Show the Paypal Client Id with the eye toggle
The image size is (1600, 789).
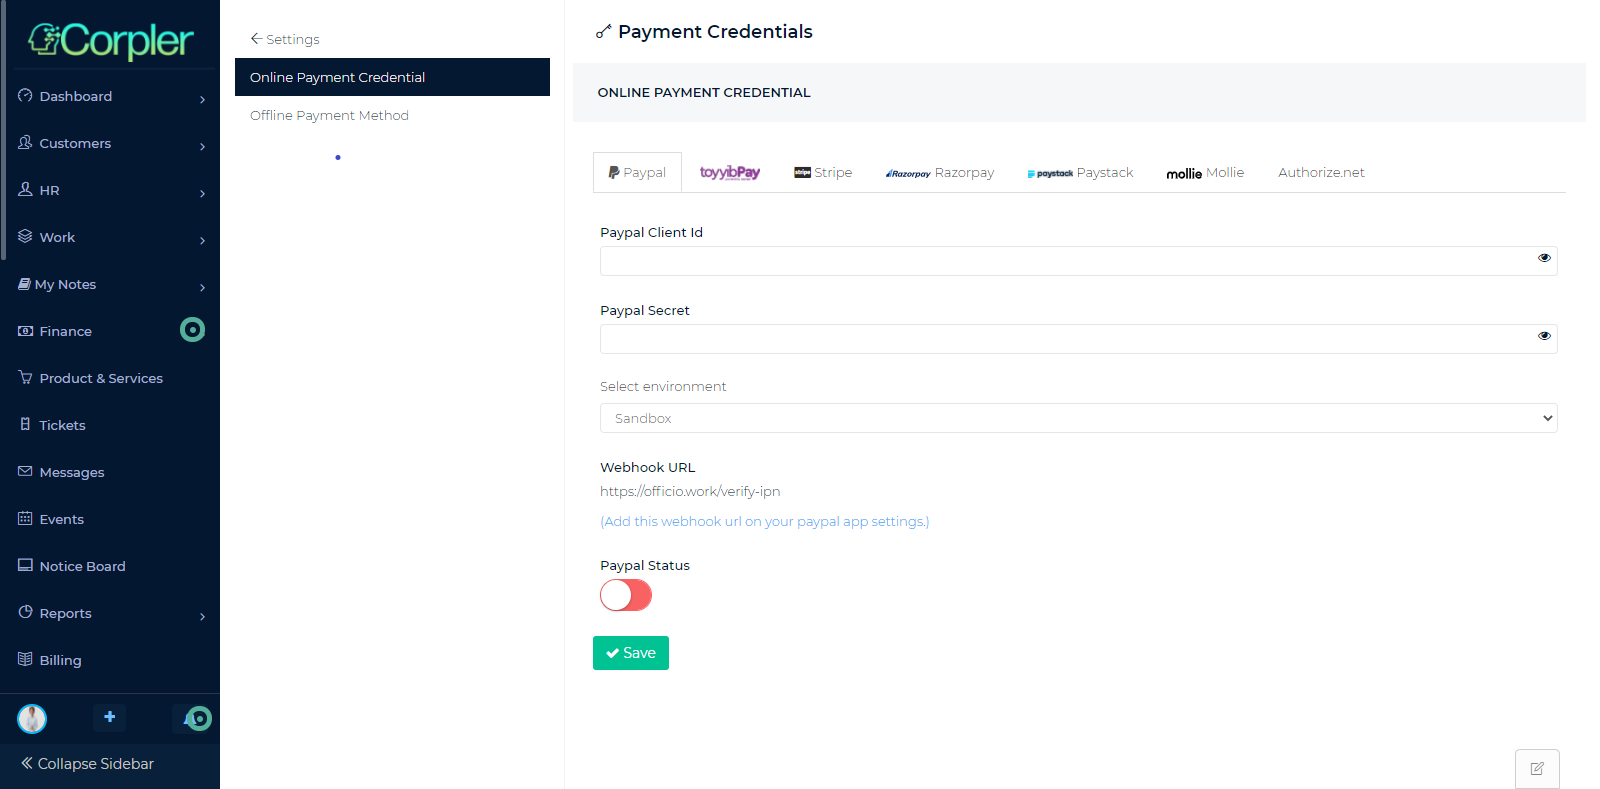point(1544,258)
